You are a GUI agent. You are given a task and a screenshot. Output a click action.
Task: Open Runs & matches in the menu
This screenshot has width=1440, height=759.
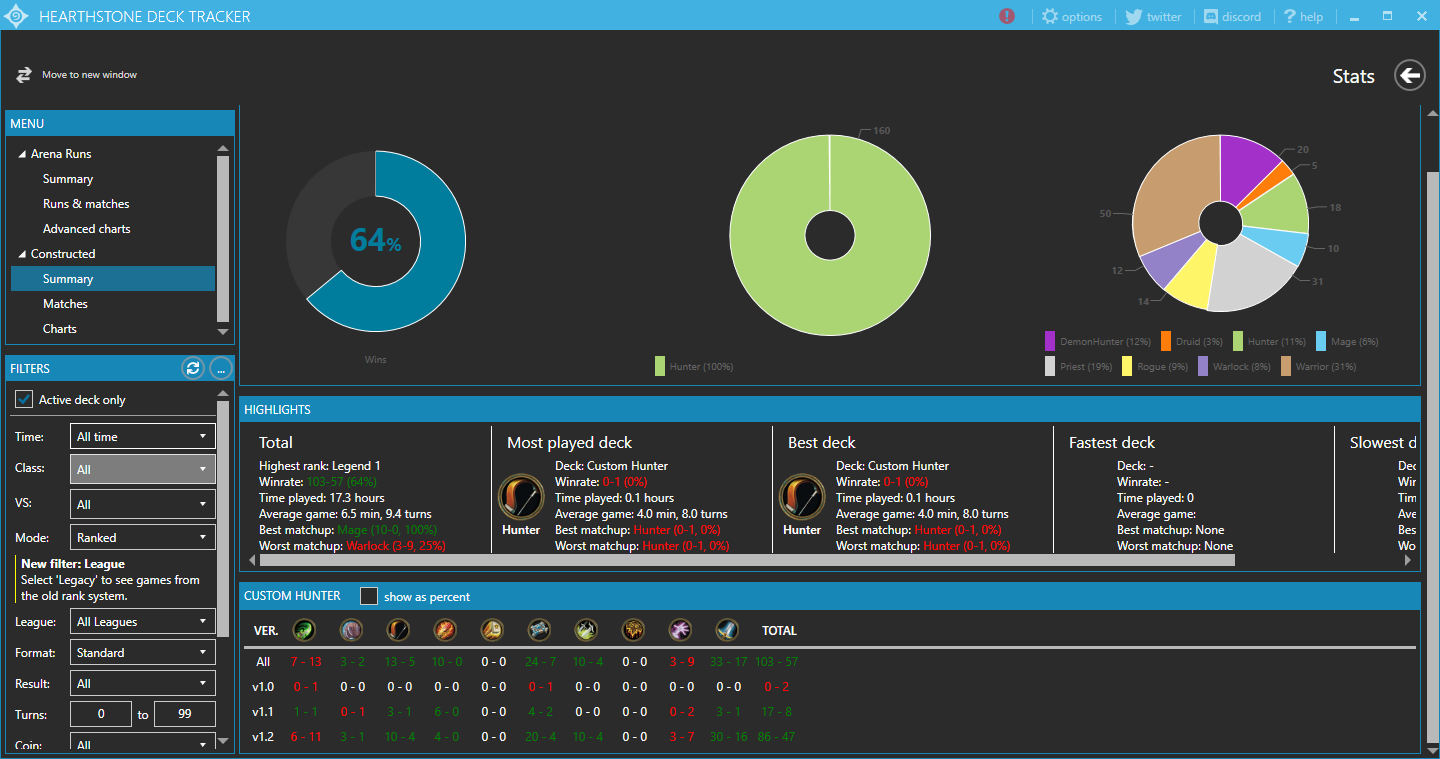click(86, 204)
